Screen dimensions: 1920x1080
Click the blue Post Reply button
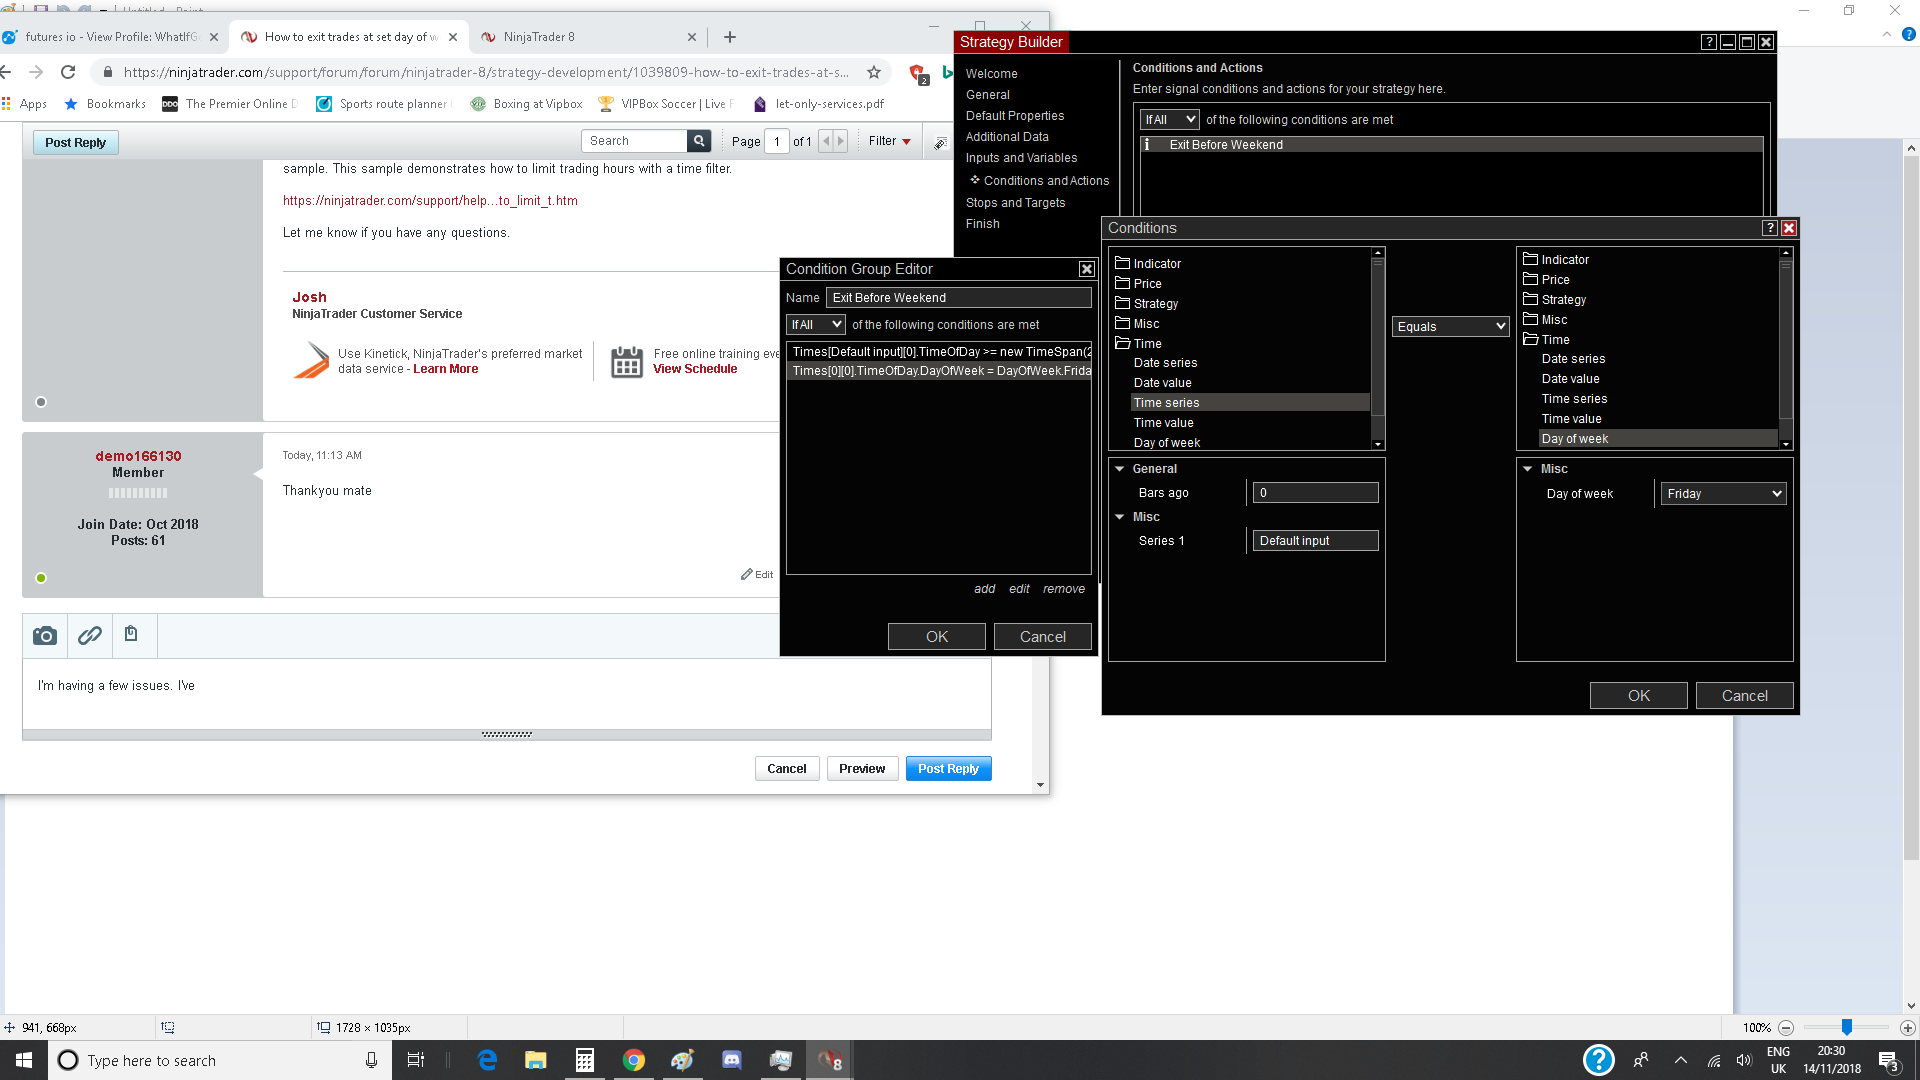pos(947,769)
